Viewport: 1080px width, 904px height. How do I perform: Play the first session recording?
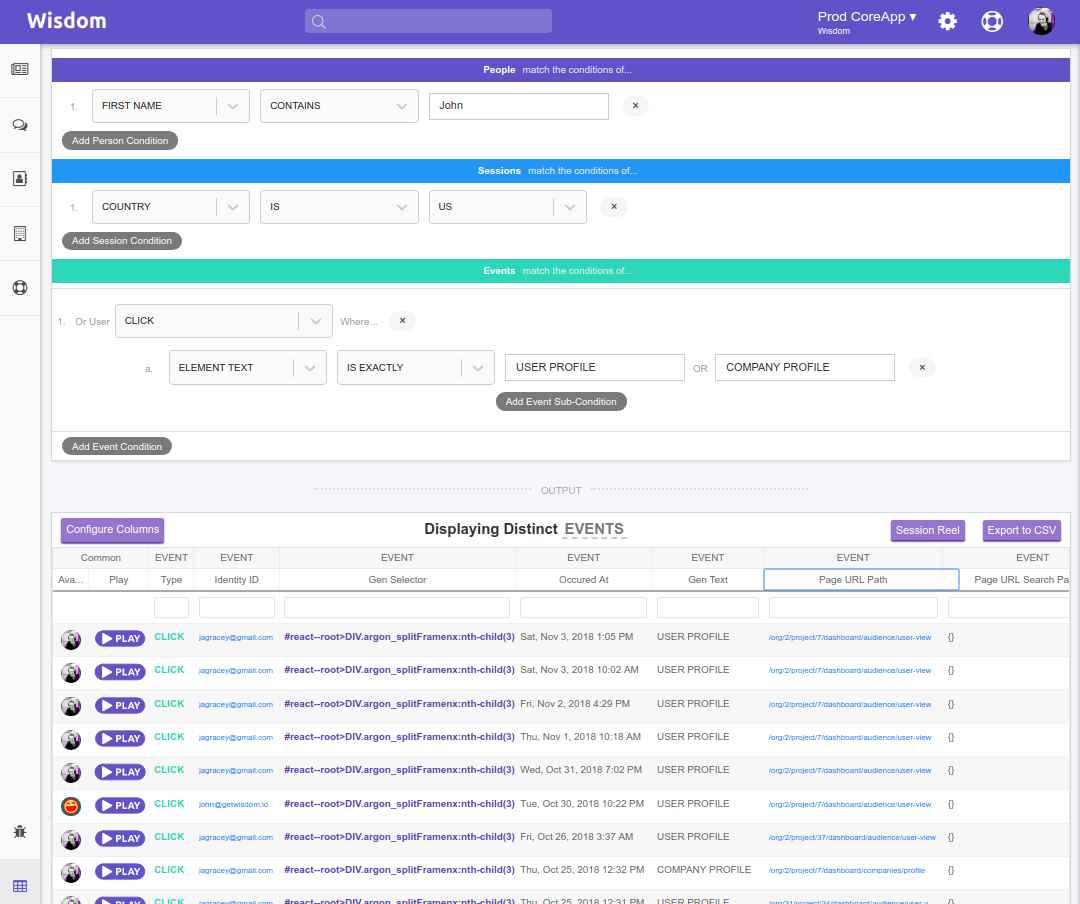(120, 639)
